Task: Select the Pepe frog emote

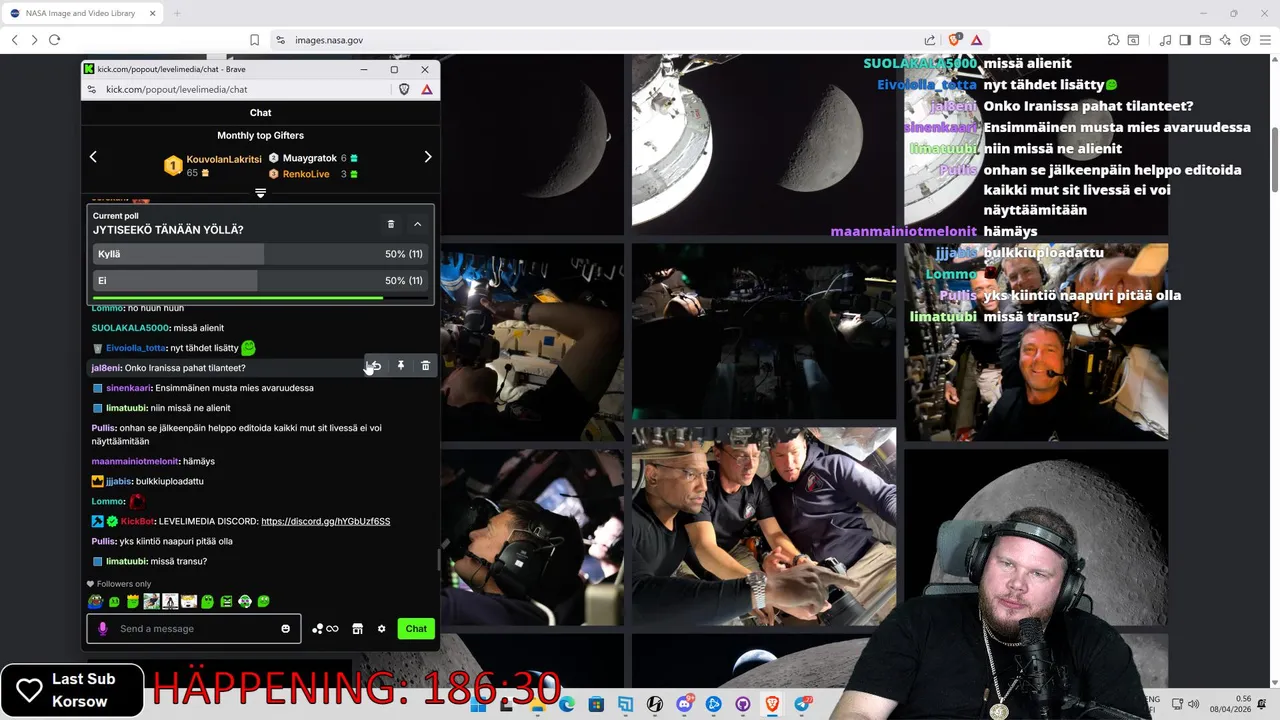Action: tap(95, 601)
